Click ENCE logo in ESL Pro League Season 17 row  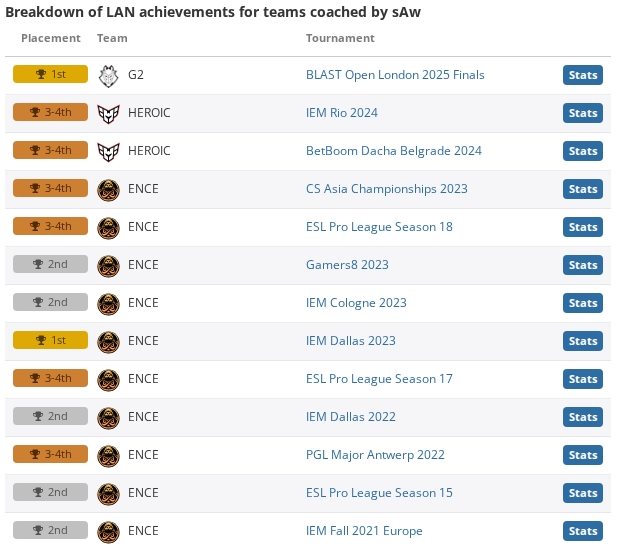click(x=108, y=380)
